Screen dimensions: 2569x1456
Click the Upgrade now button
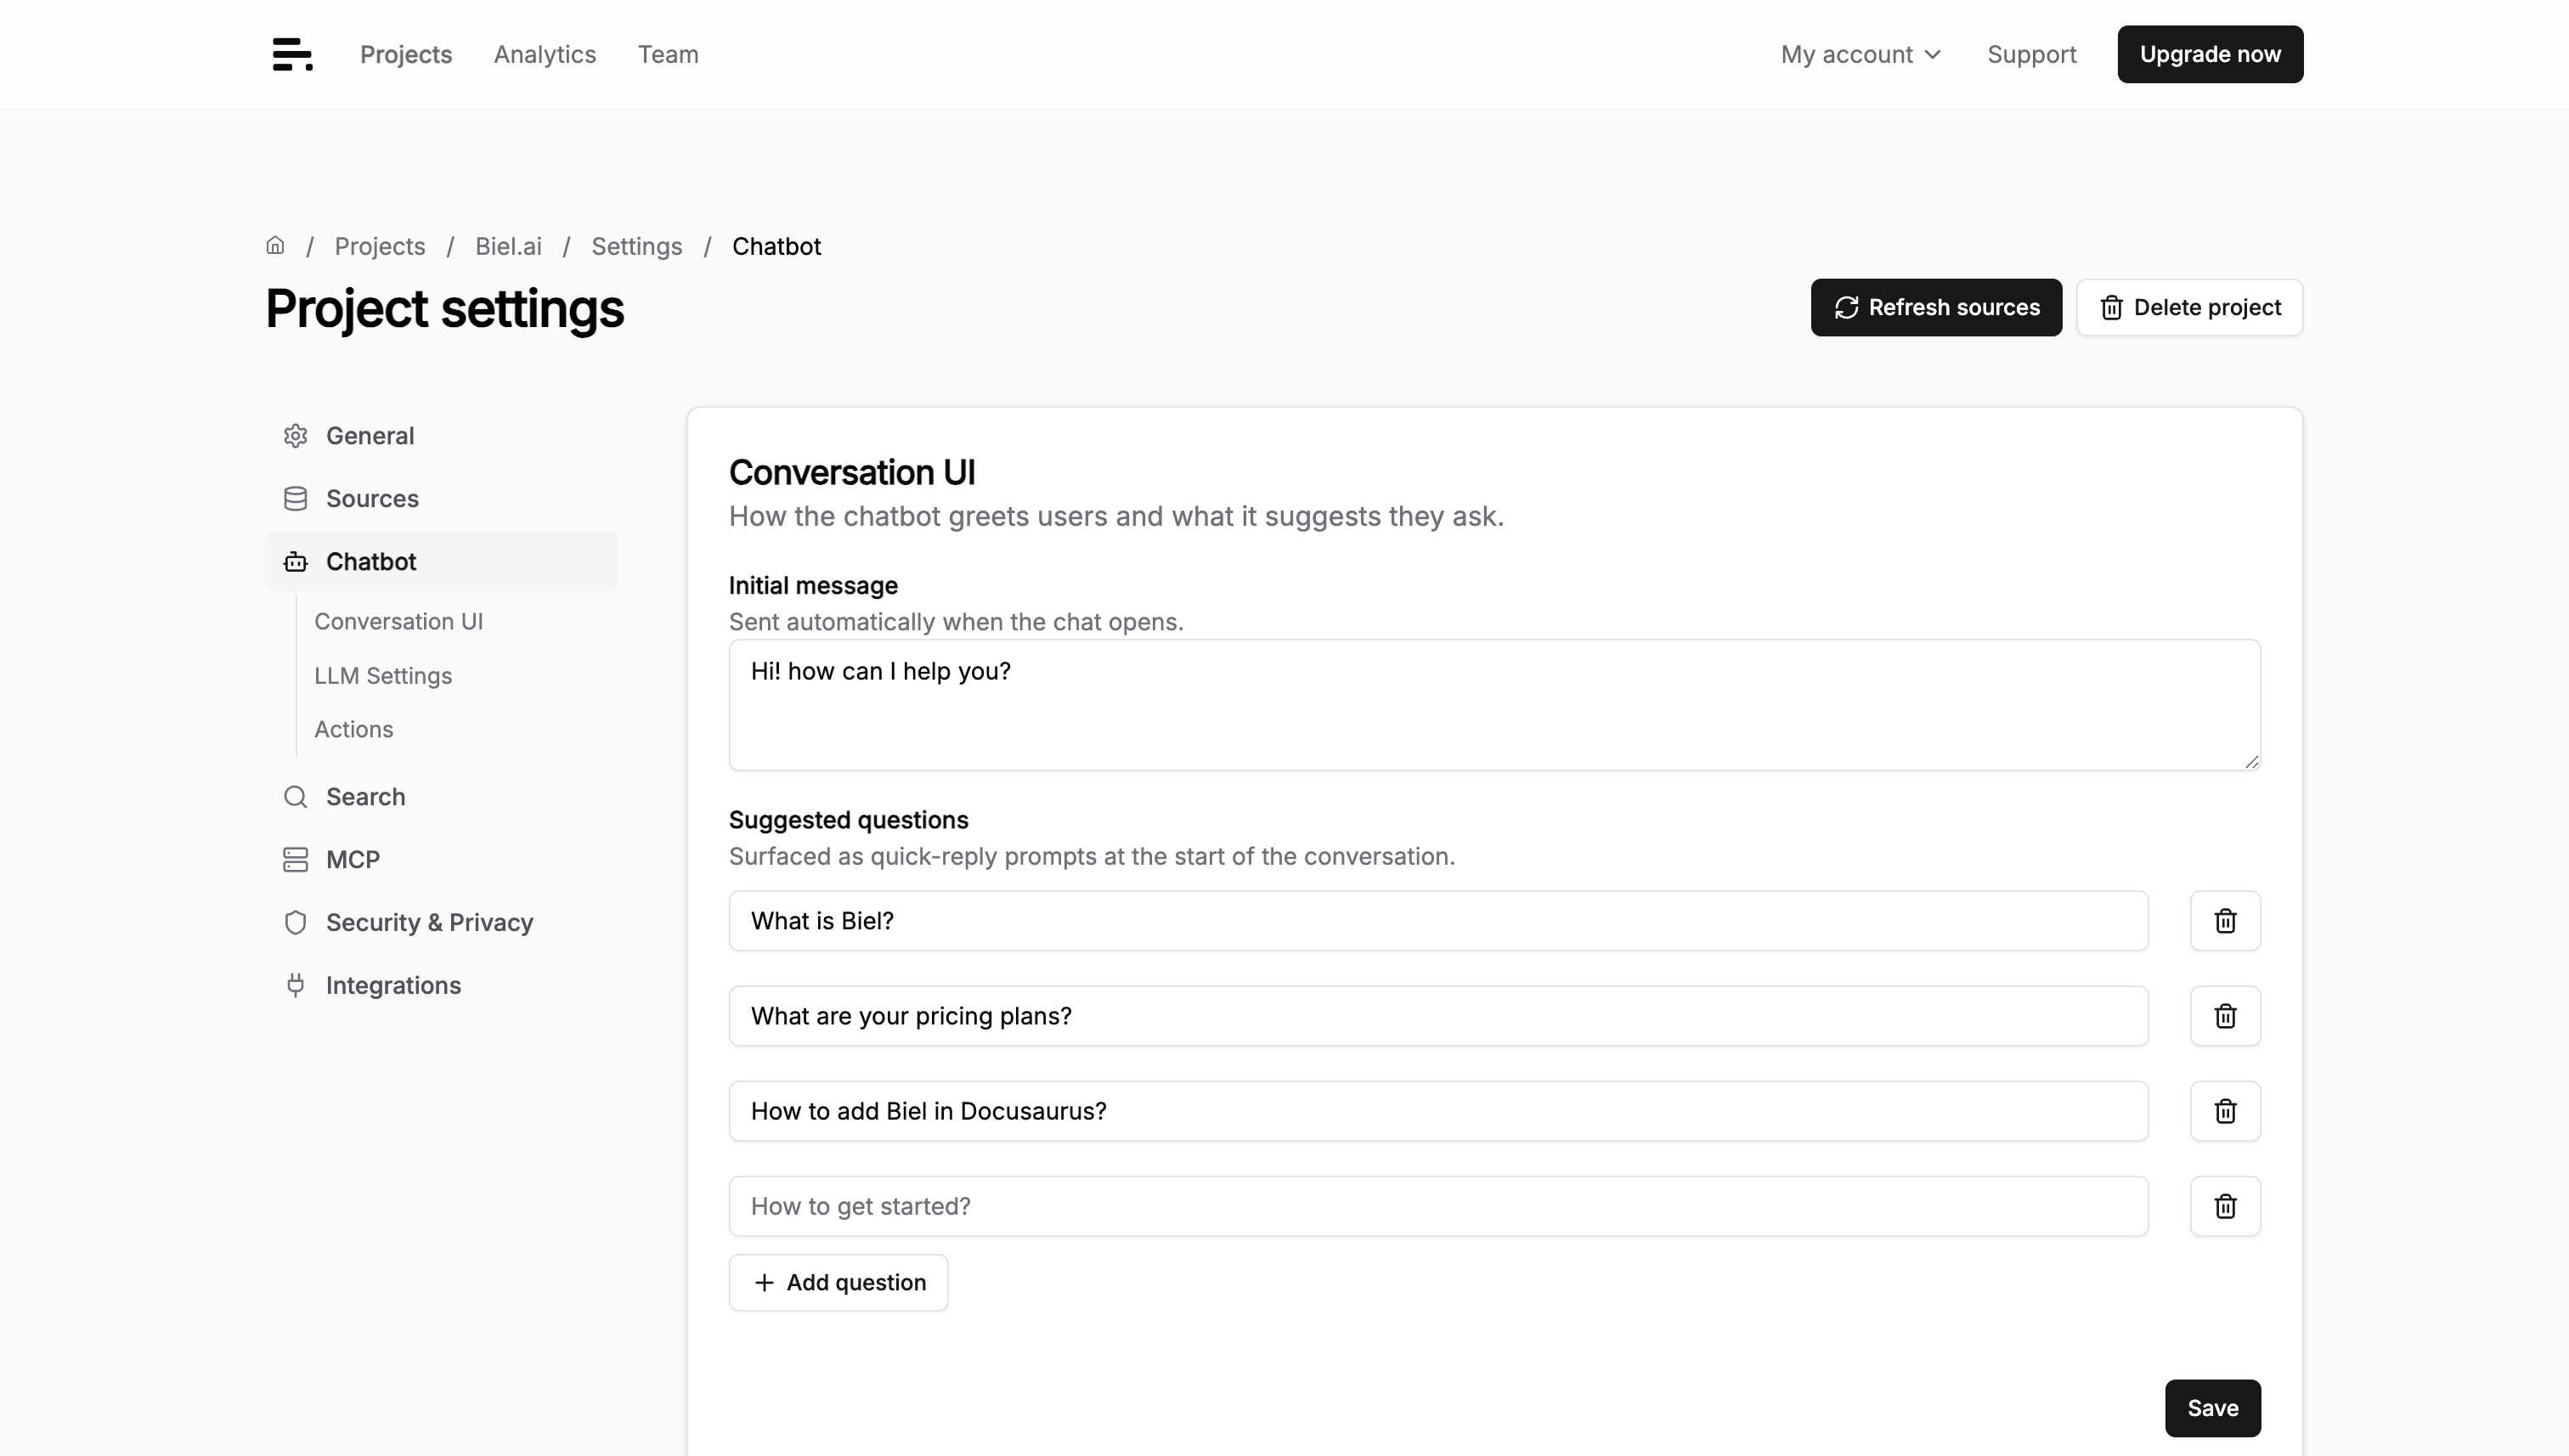tap(2210, 54)
